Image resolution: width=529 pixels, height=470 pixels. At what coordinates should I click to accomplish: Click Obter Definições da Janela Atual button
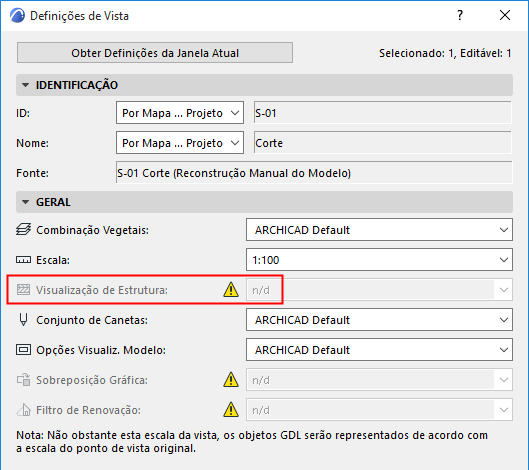pos(155,53)
